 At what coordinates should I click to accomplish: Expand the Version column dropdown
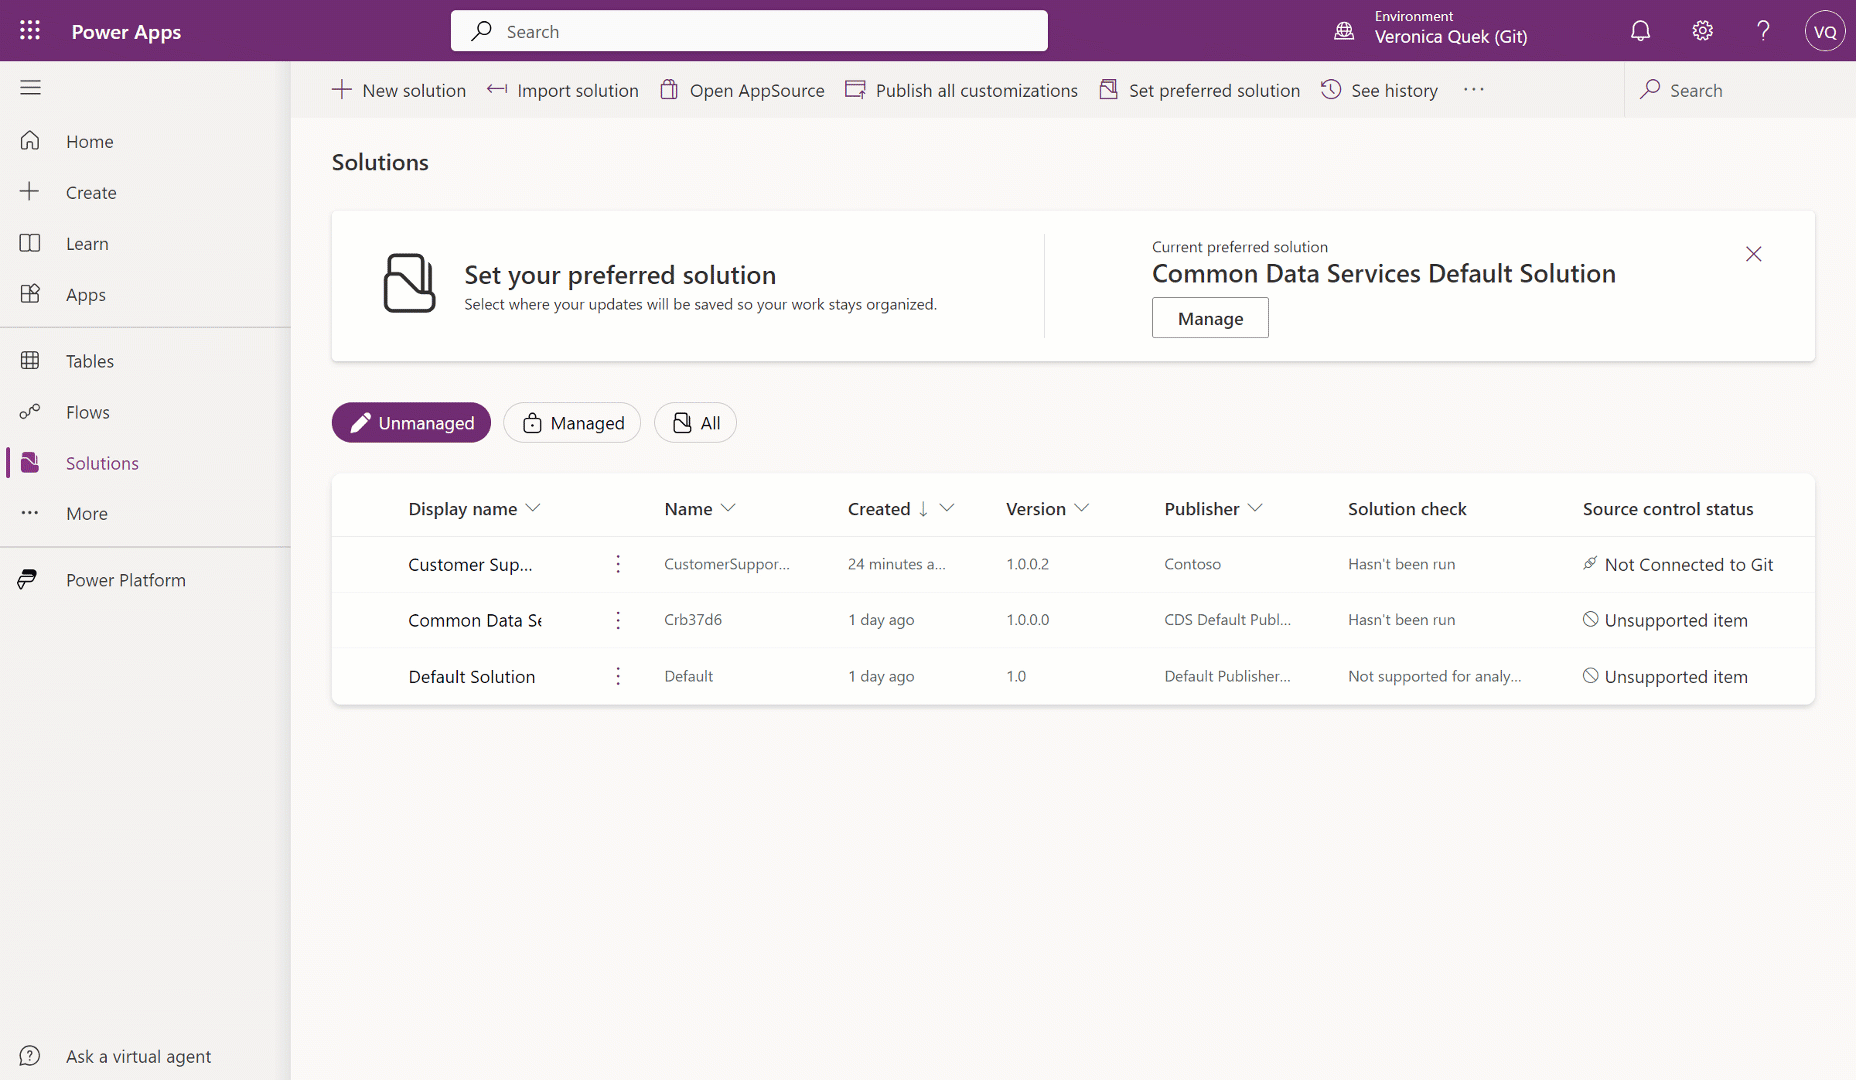tap(1081, 509)
